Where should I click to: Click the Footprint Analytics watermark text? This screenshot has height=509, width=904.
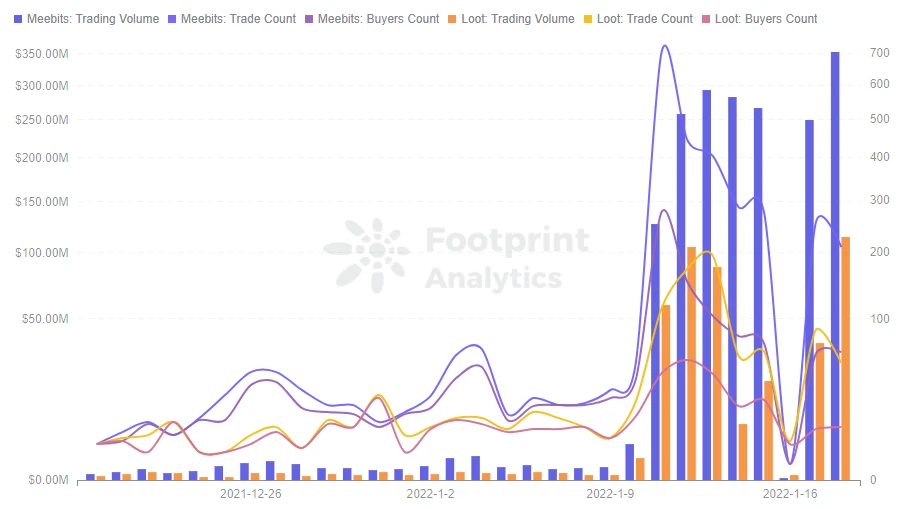click(507, 258)
